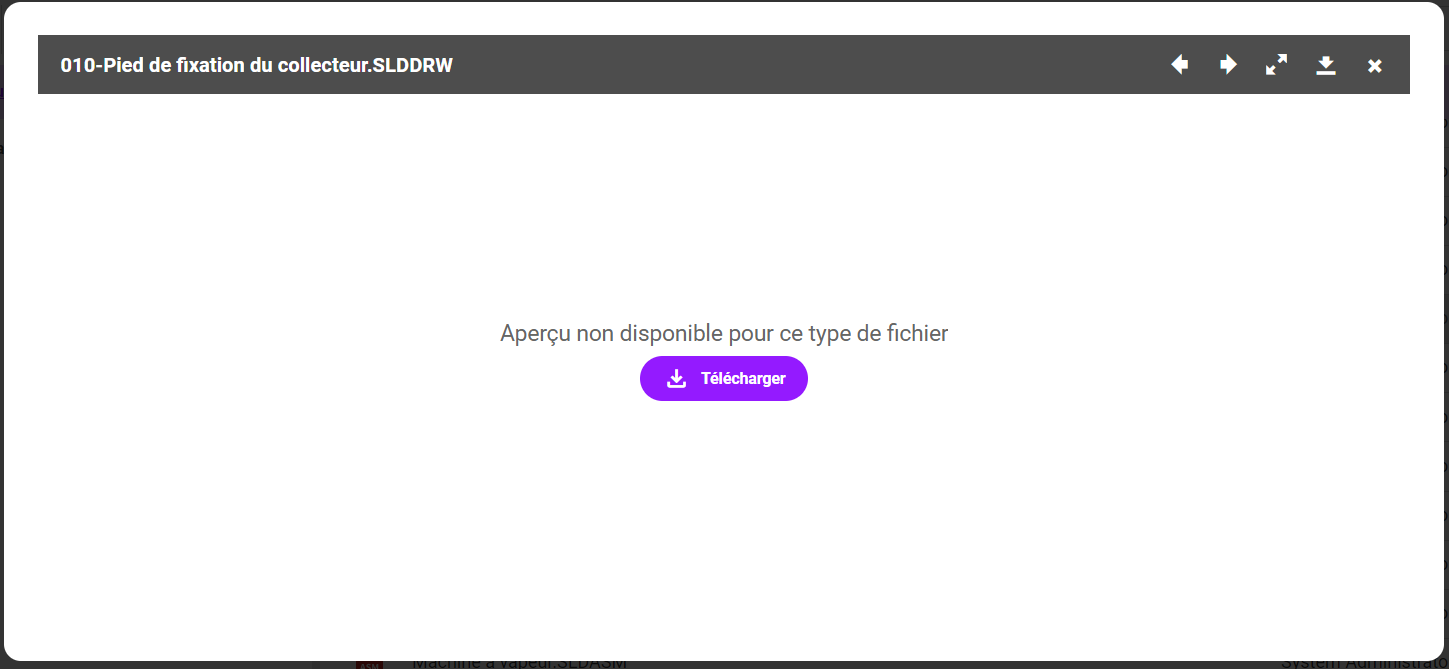Select the title 010-Pied de fixation du collecteur.SLDDRW
The height and width of the screenshot is (669, 1449).
pyautogui.click(x=256, y=66)
